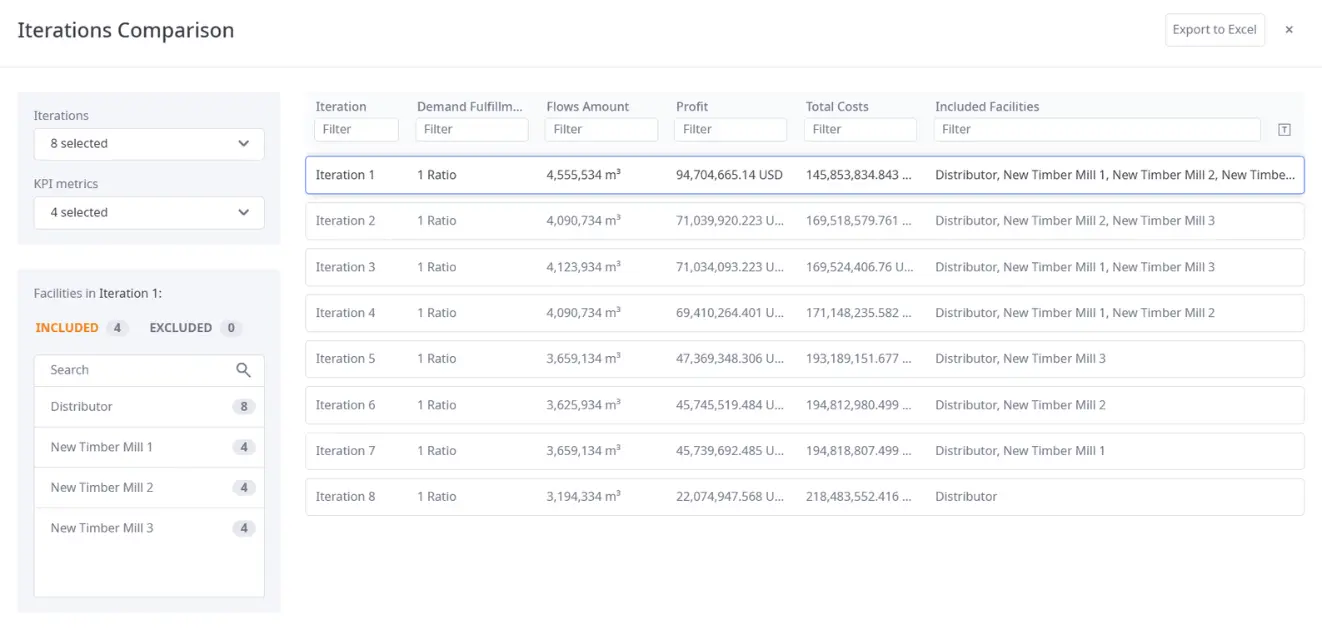
Task: Click the search magnifier icon in facilities panel
Action: (243, 370)
